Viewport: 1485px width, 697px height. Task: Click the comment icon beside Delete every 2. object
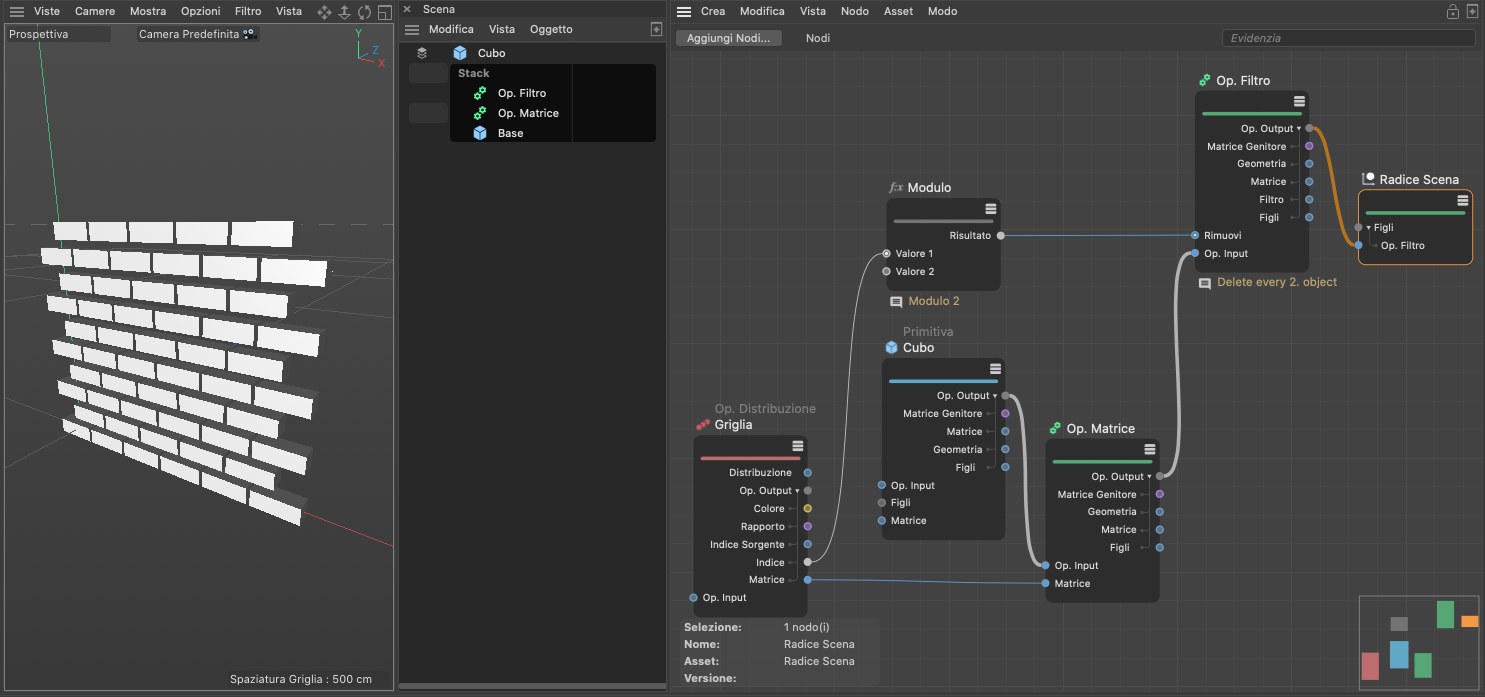tap(1205, 283)
